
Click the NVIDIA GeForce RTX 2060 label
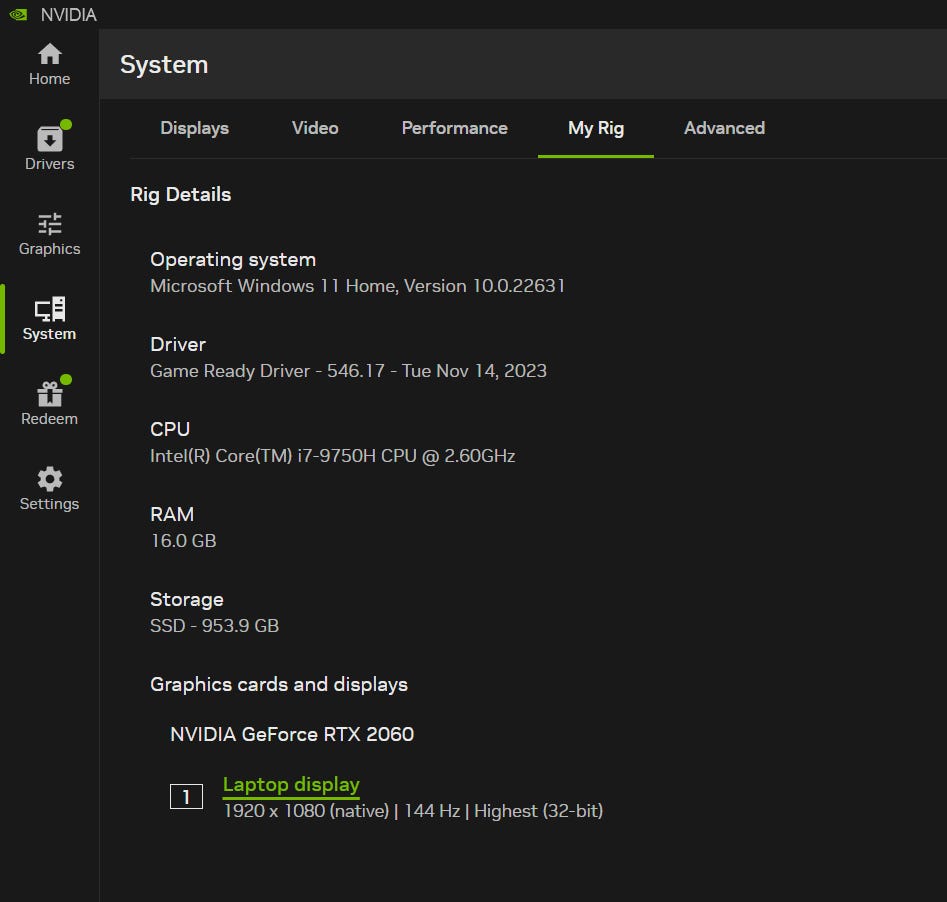[292, 734]
